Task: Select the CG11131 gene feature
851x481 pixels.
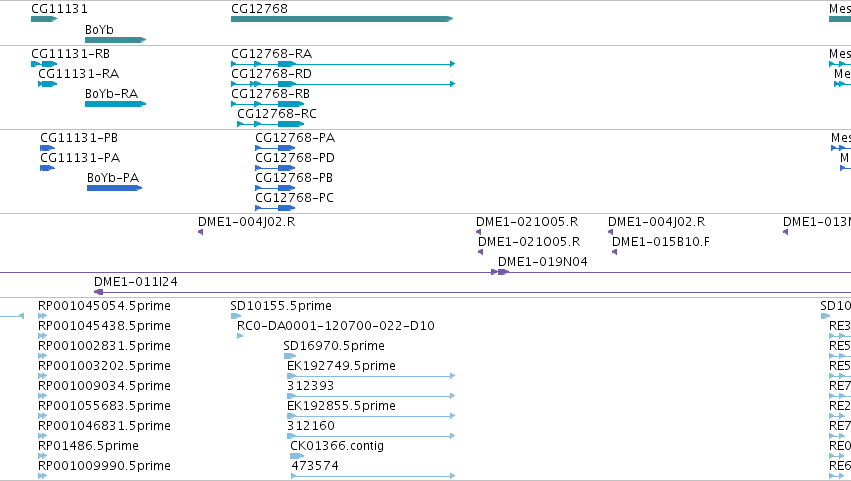Action: click(44, 19)
